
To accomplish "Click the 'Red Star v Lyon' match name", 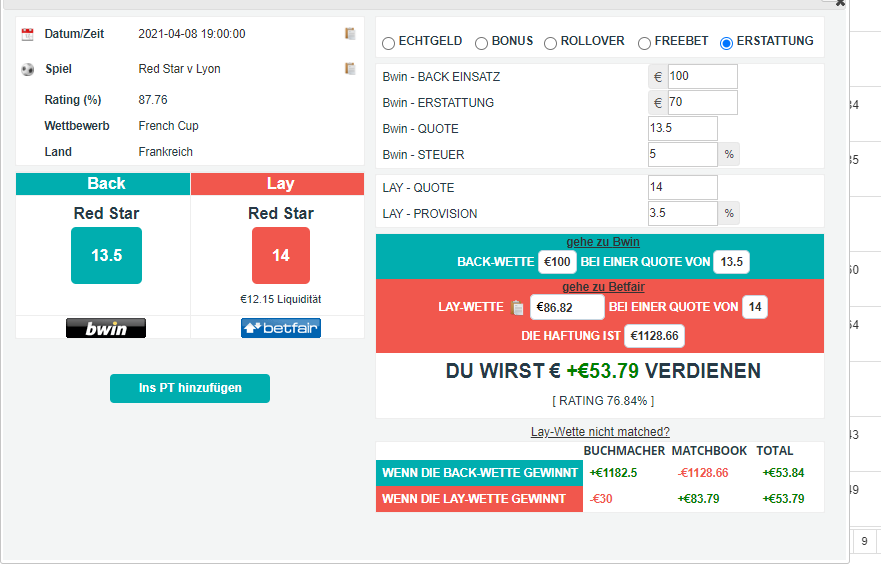I will (x=179, y=69).
